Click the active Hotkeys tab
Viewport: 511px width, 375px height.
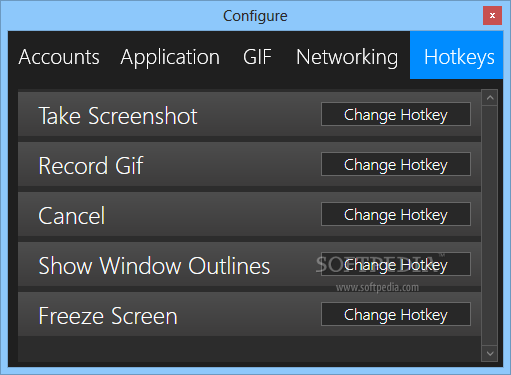456,55
